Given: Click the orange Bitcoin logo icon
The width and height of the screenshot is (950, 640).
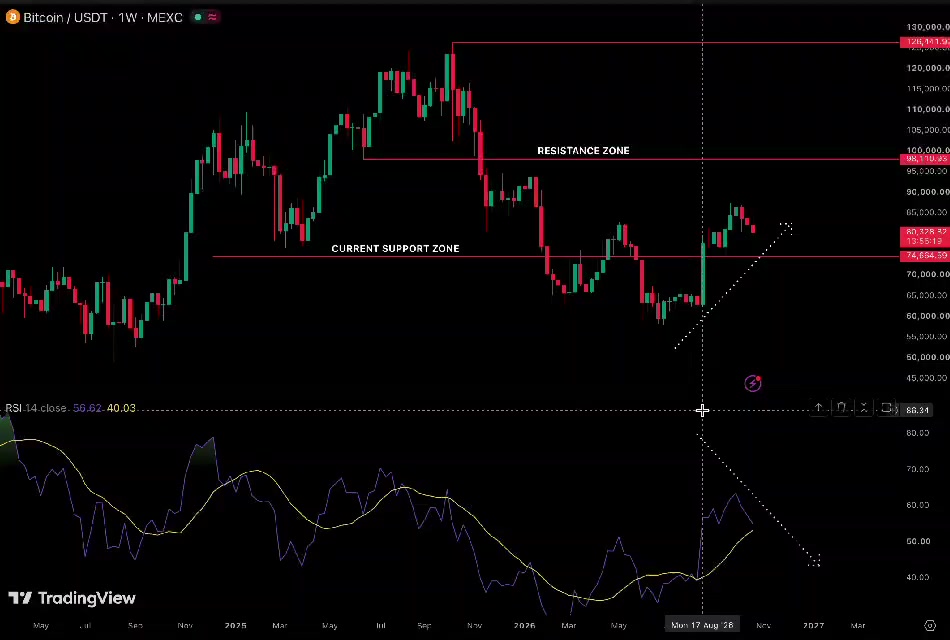Looking at the screenshot, I should click(x=12, y=18).
